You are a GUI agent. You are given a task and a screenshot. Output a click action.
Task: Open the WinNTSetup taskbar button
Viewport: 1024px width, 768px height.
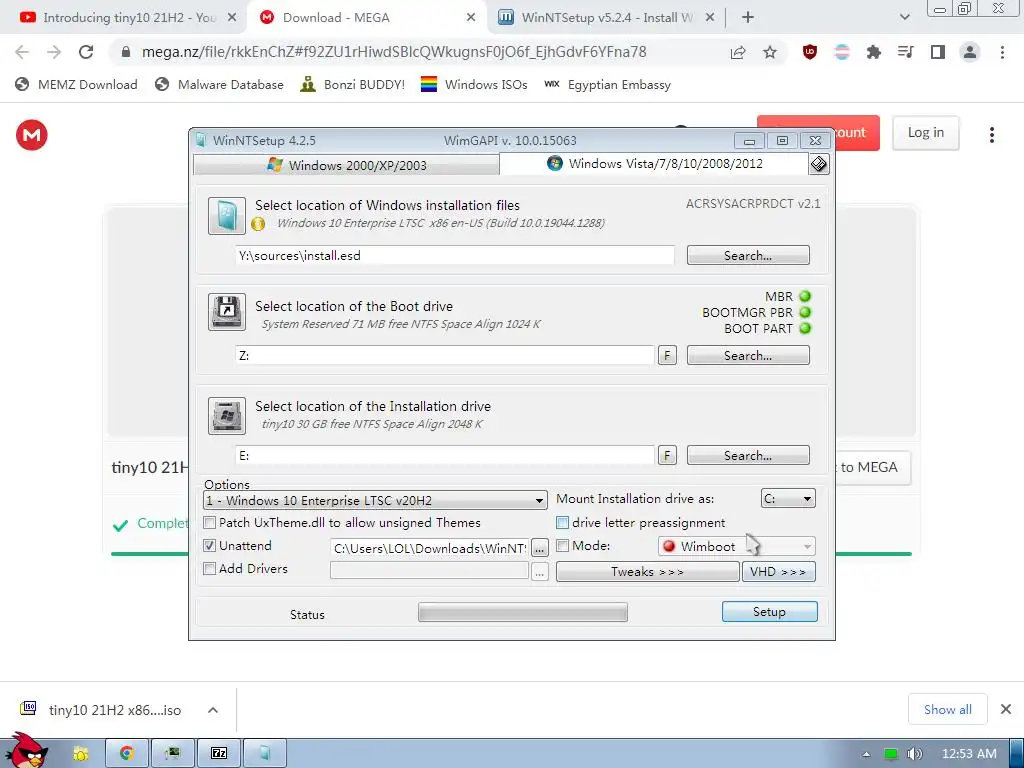pos(264,753)
